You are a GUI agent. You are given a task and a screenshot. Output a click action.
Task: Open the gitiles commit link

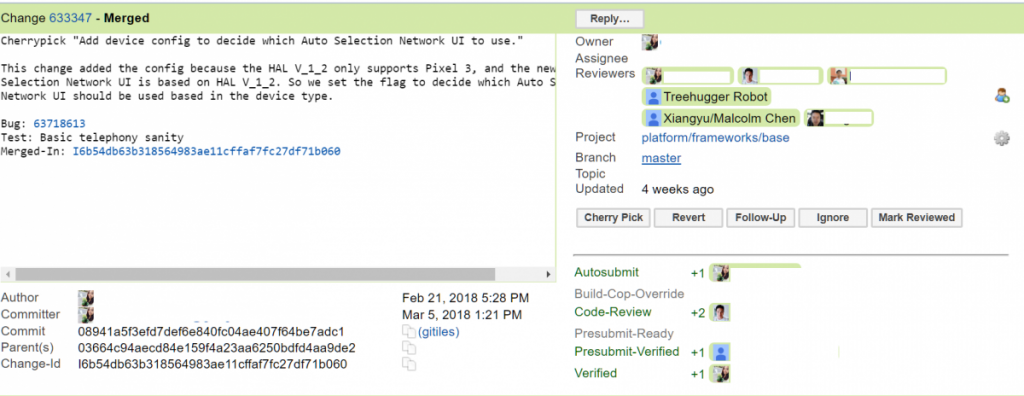(x=438, y=331)
